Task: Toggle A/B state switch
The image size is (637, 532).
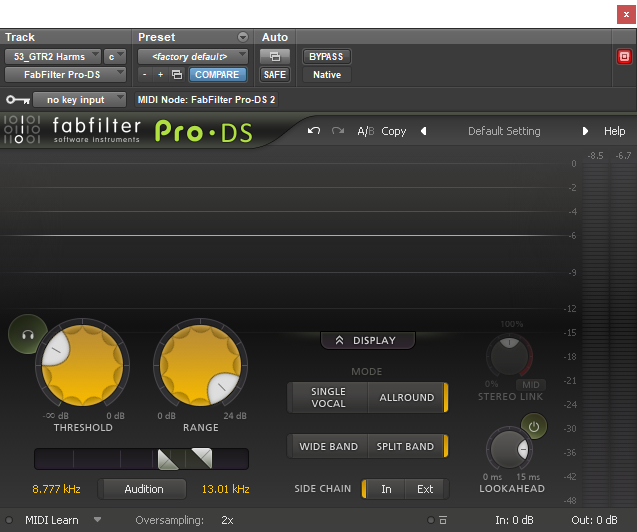Action: (366, 131)
